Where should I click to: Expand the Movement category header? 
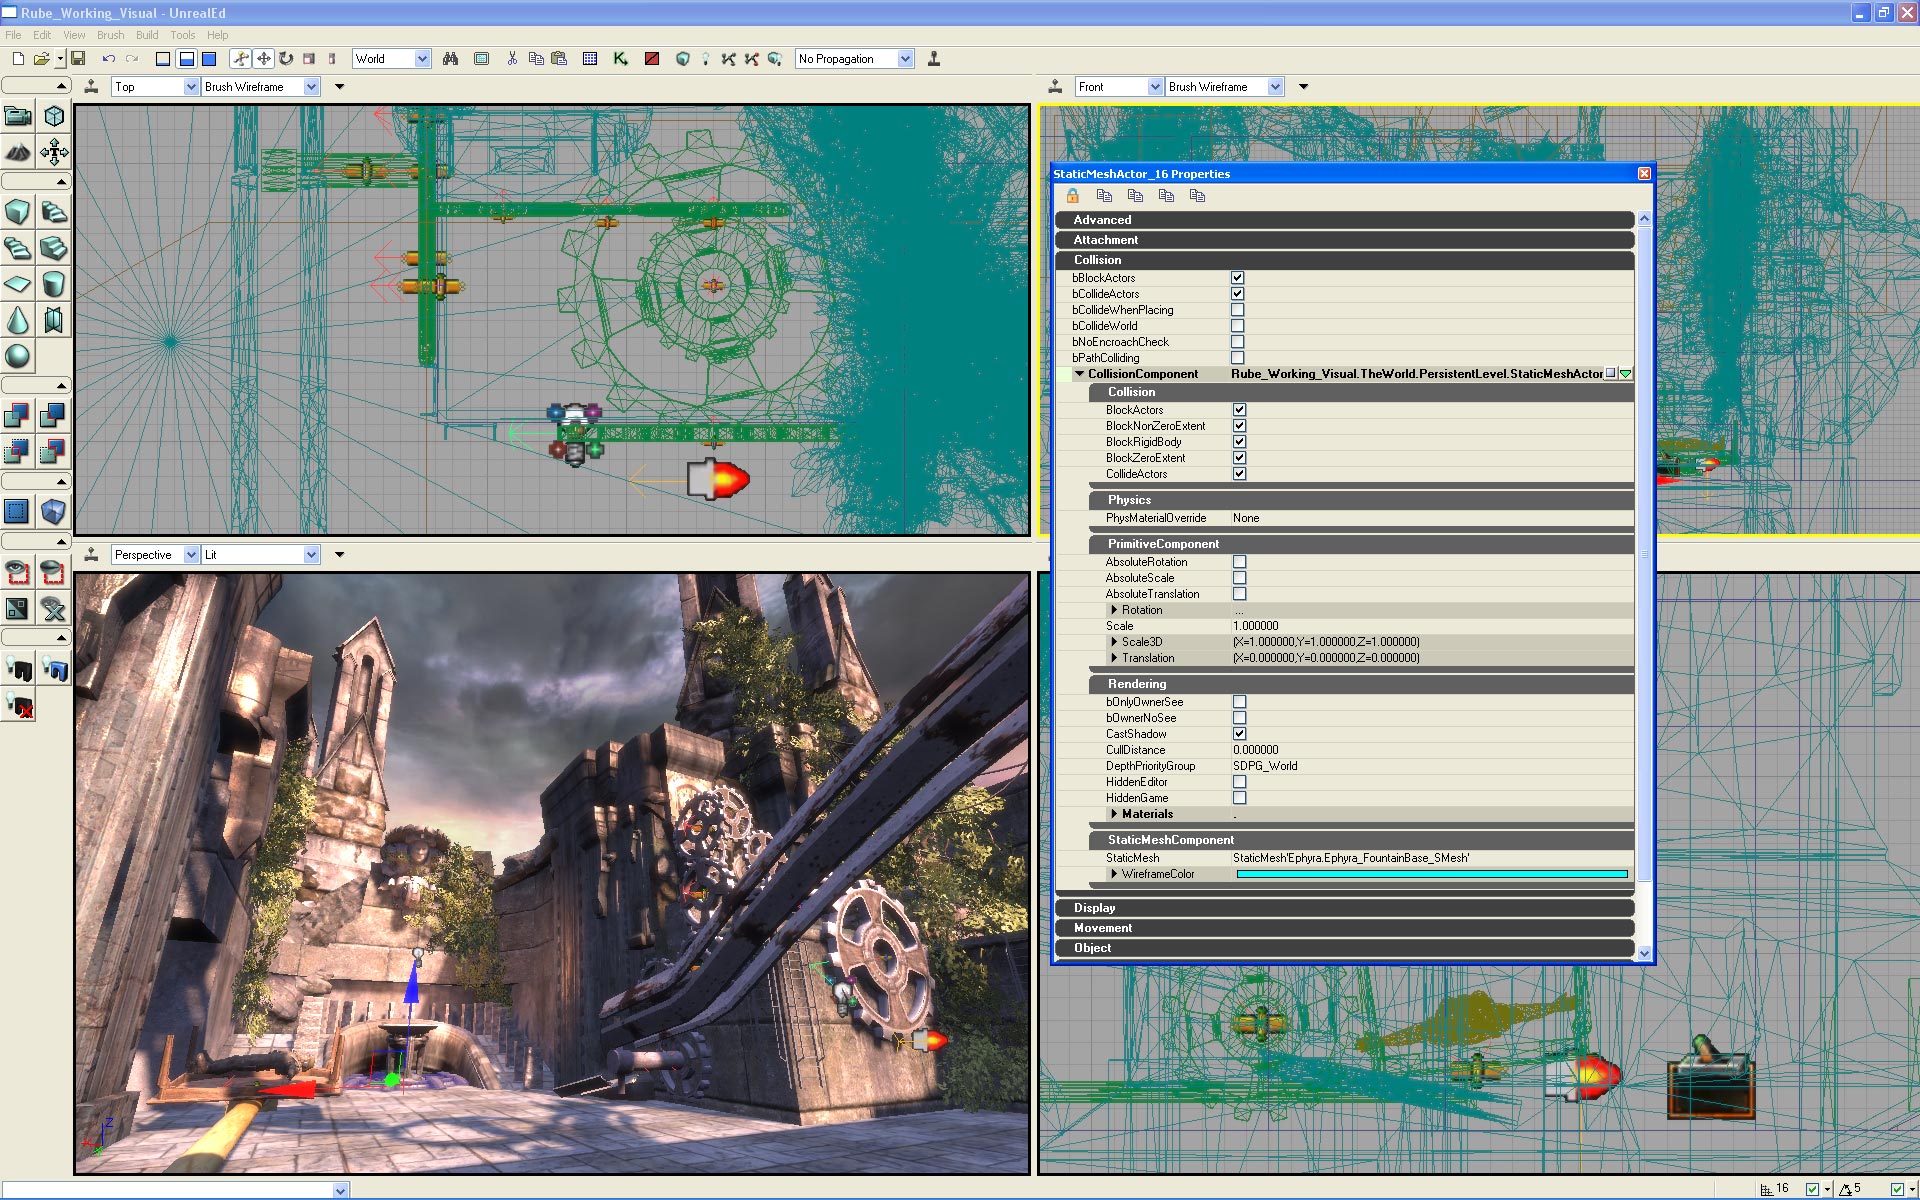(1103, 928)
